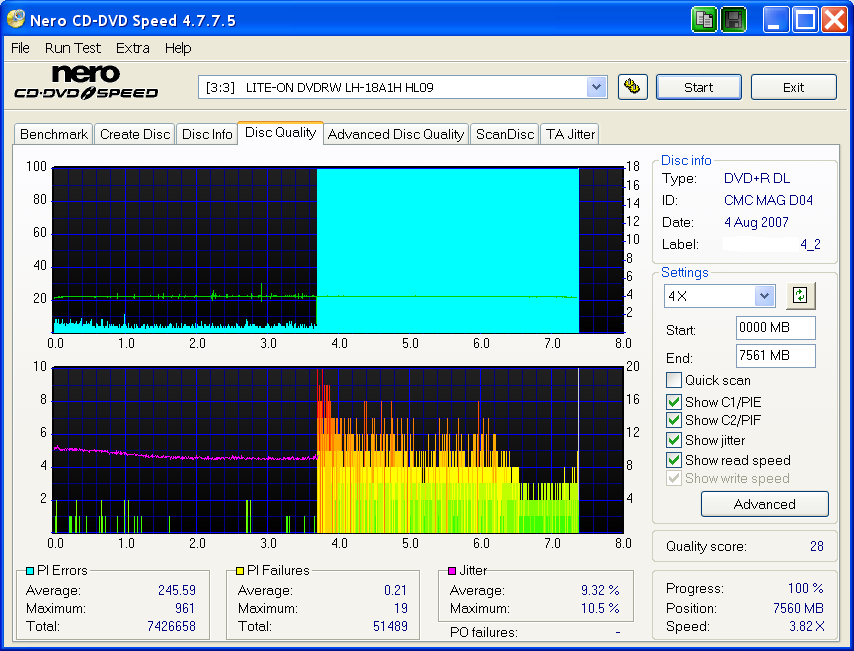Click the refresh icon beside the 4X speed selector
854x651 pixels.
coord(800,295)
